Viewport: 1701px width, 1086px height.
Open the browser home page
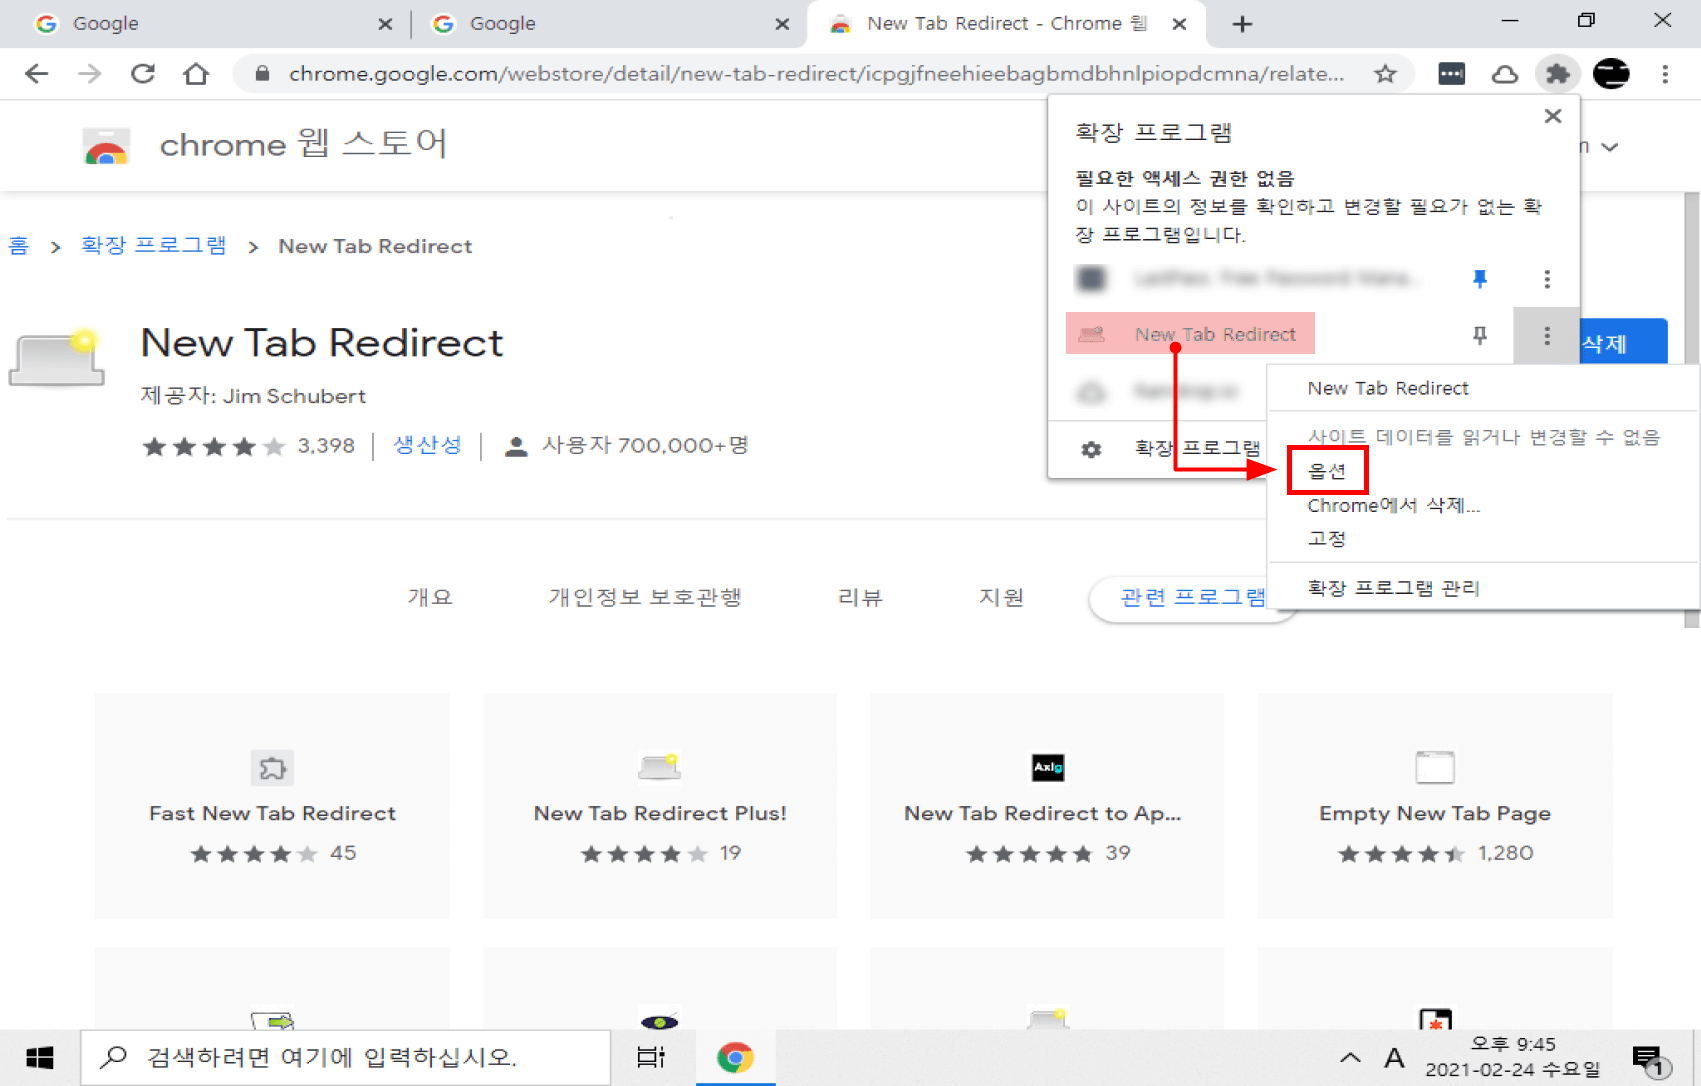(x=196, y=73)
